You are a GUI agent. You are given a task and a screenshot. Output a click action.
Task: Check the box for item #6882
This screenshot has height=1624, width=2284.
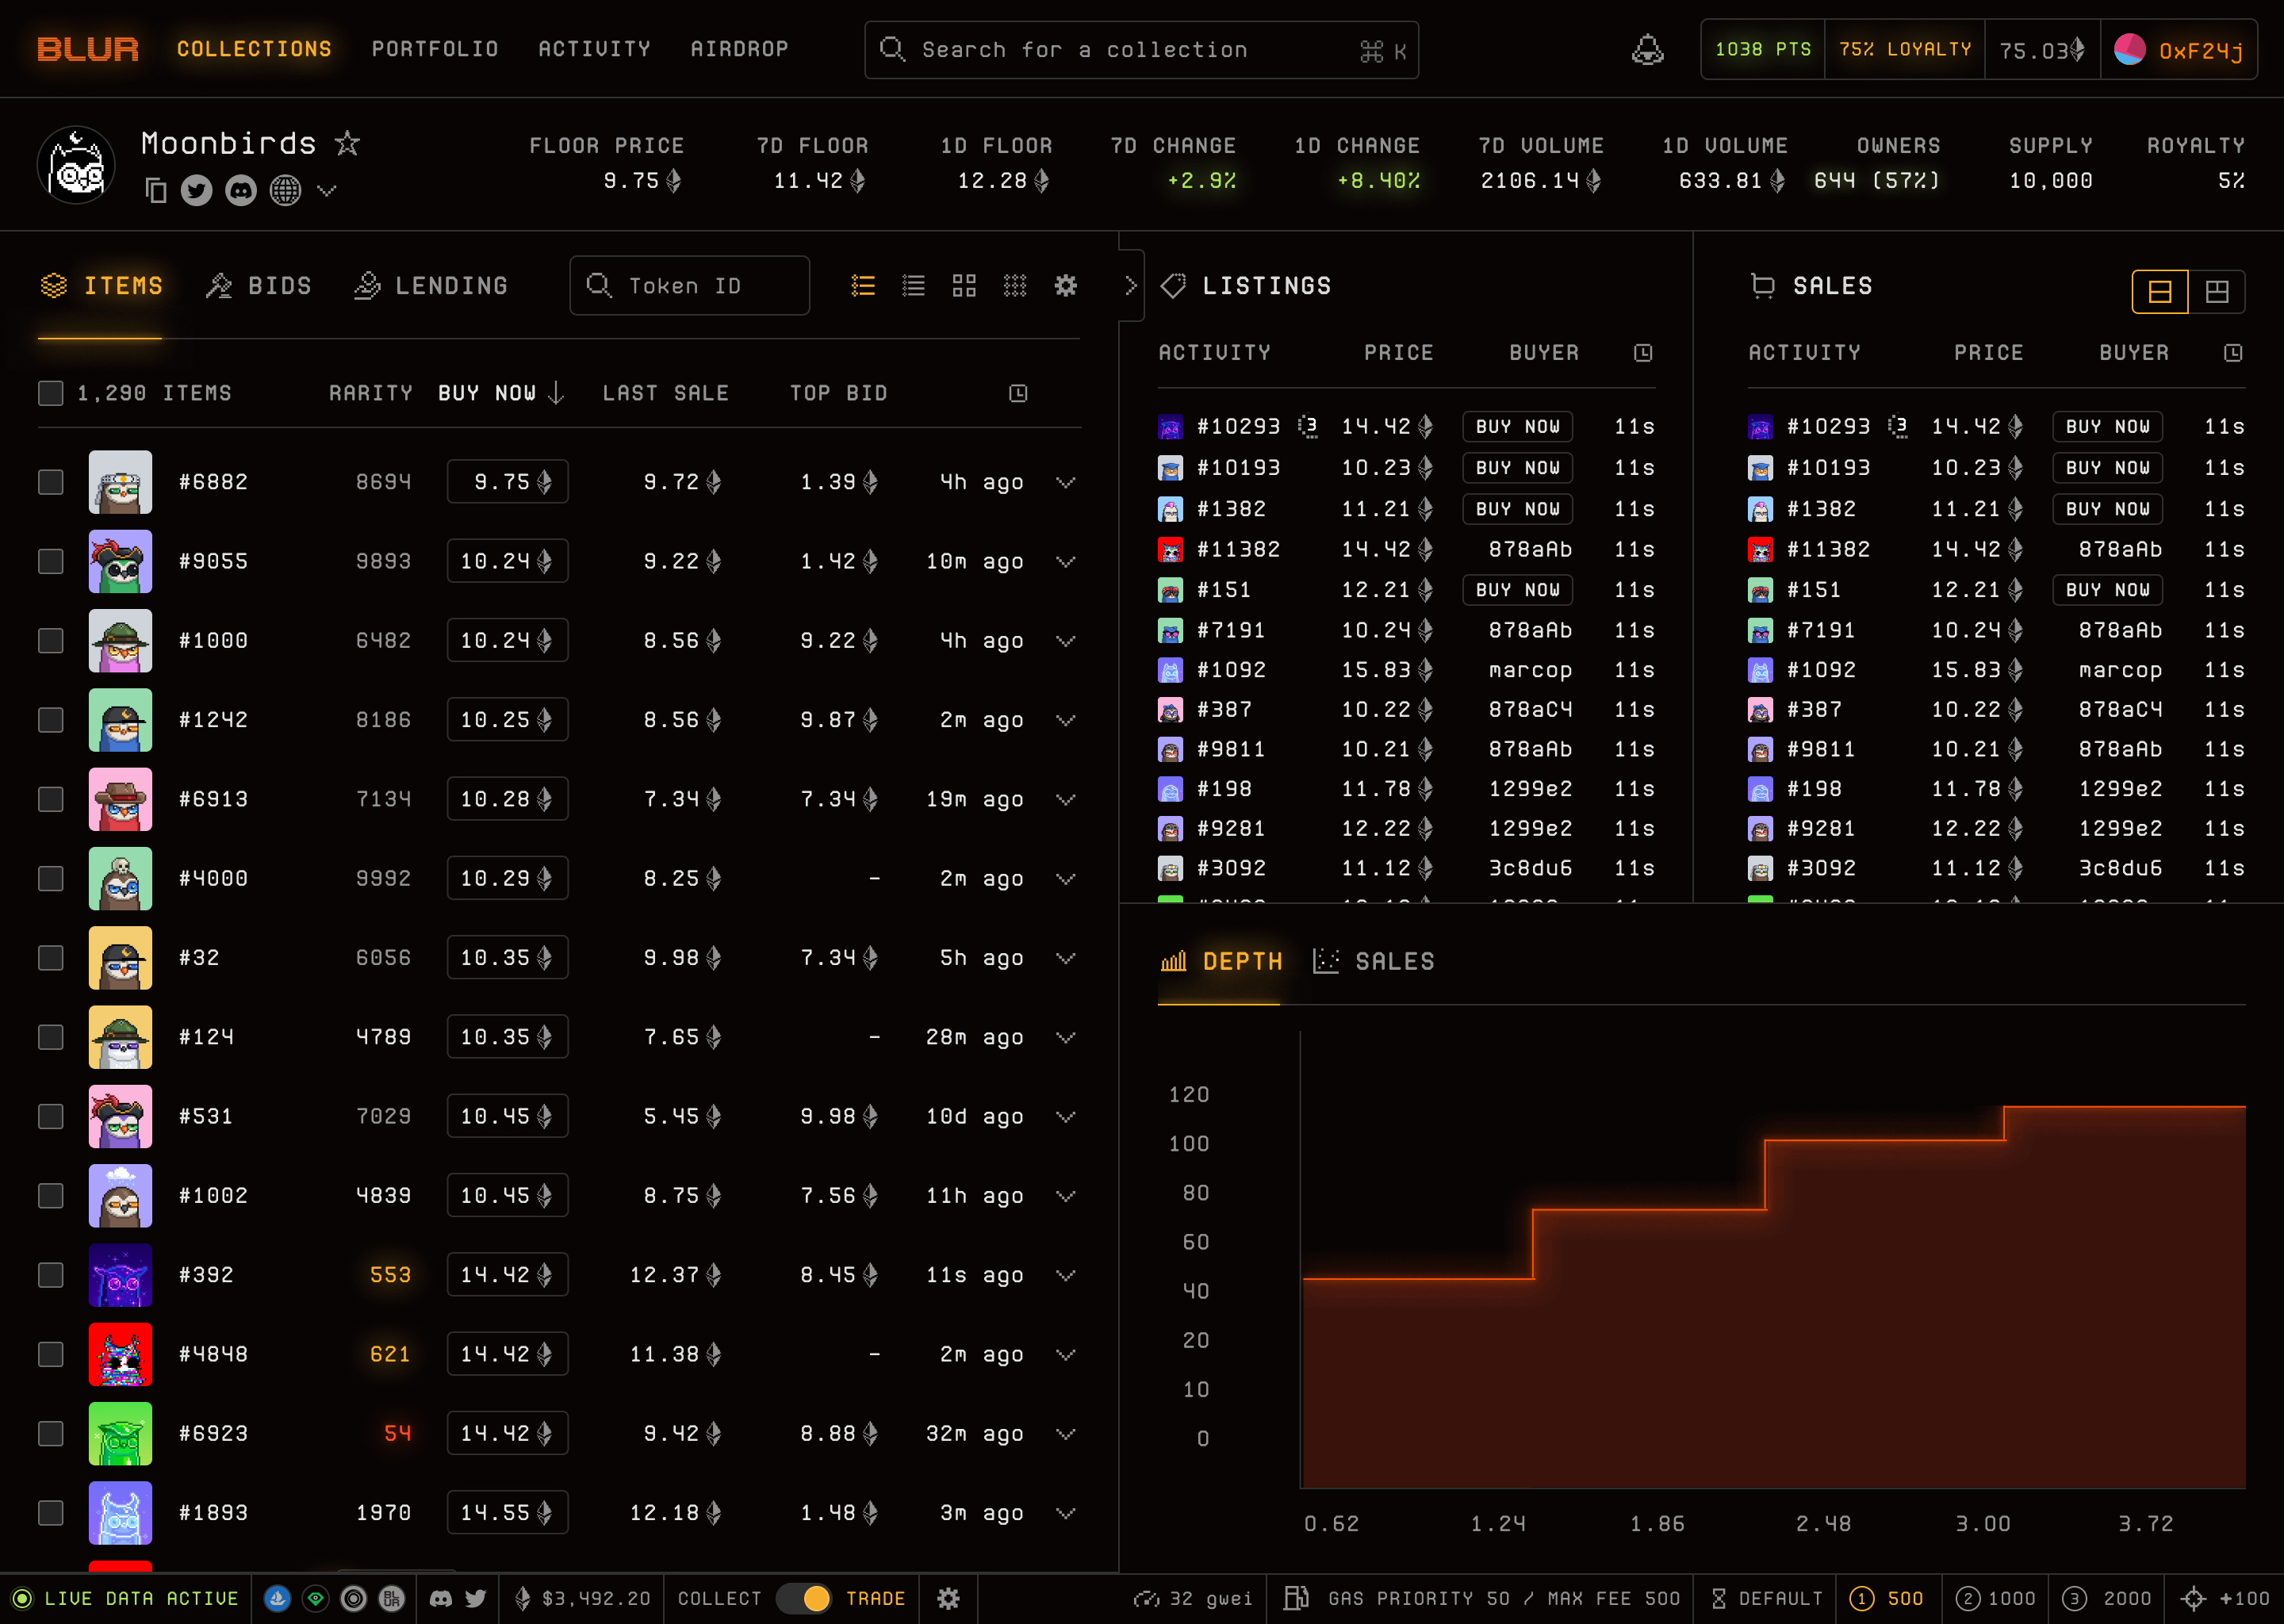pos(50,482)
